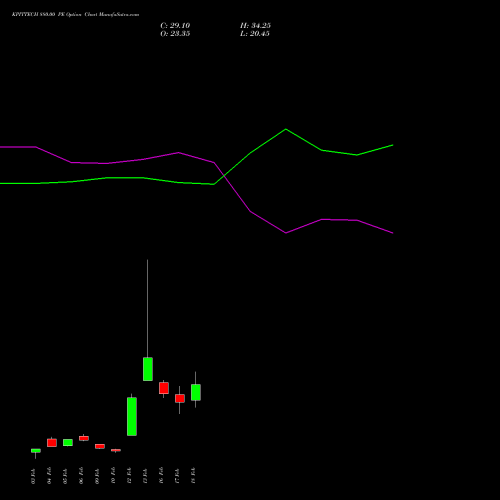Click the small green 03 Feb candle
The image size is (500, 500).
tap(36, 451)
